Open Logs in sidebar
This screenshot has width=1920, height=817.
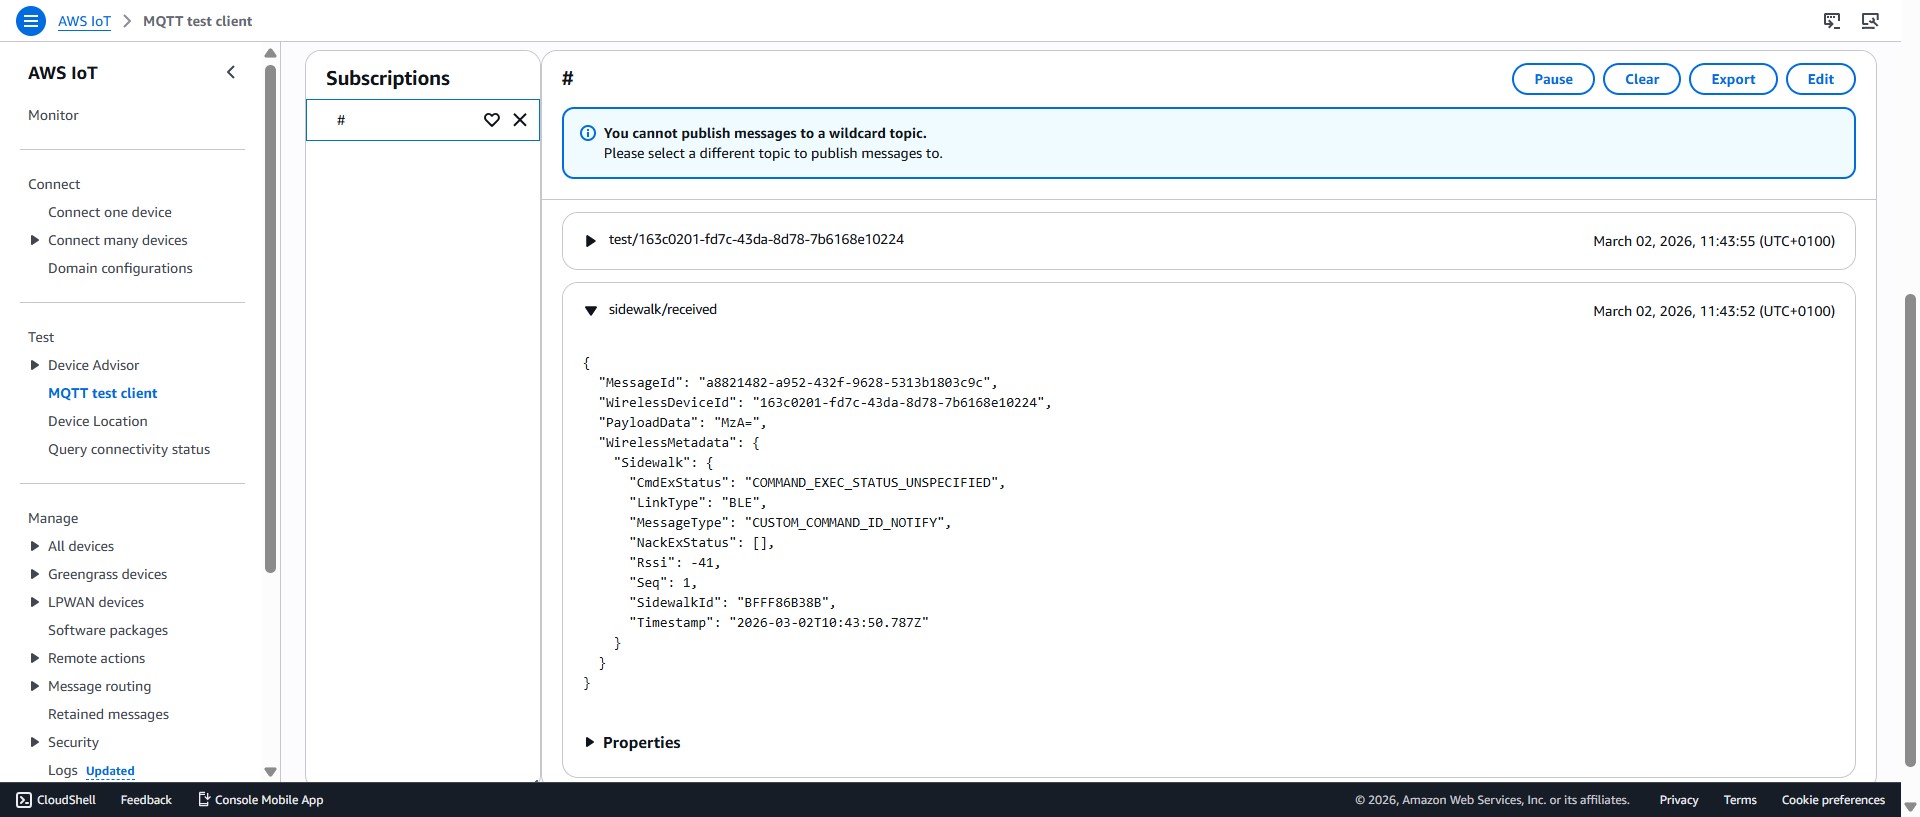point(62,770)
